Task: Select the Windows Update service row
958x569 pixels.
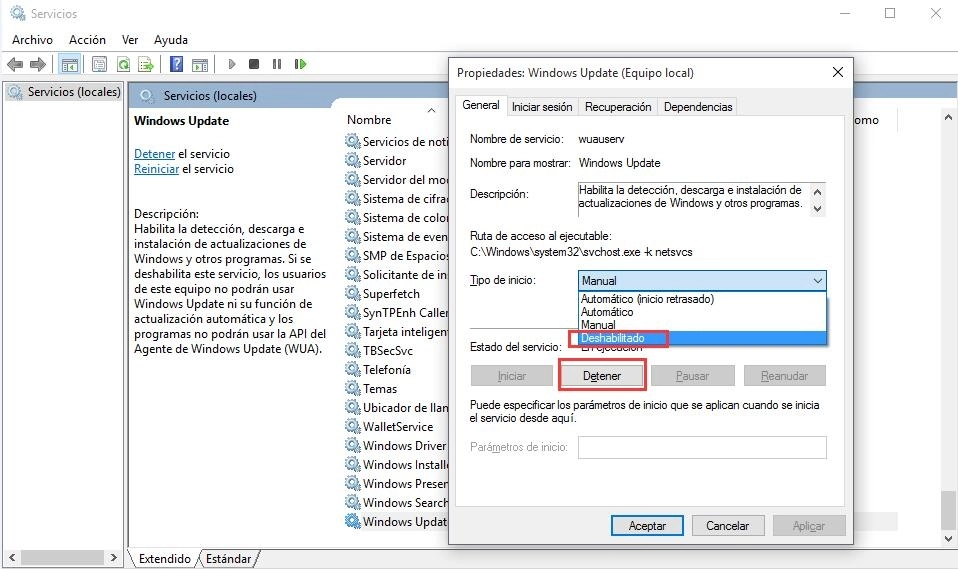Action: pos(396,521)
